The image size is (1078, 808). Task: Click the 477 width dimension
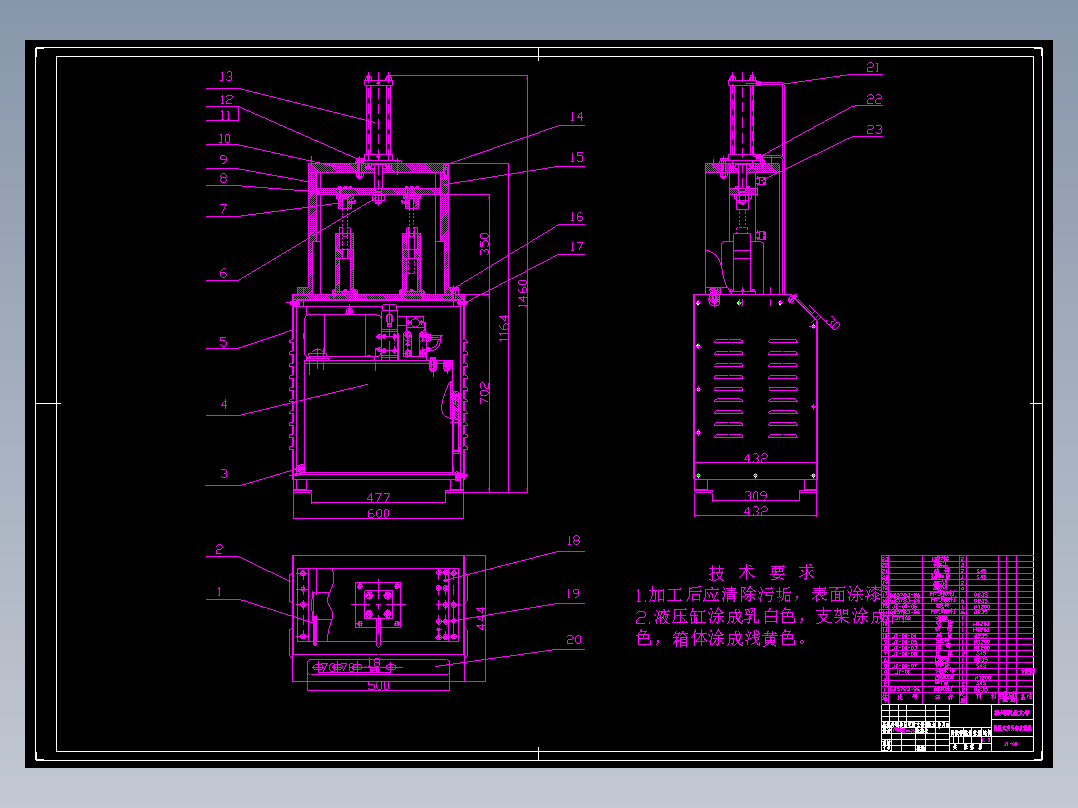378,497
